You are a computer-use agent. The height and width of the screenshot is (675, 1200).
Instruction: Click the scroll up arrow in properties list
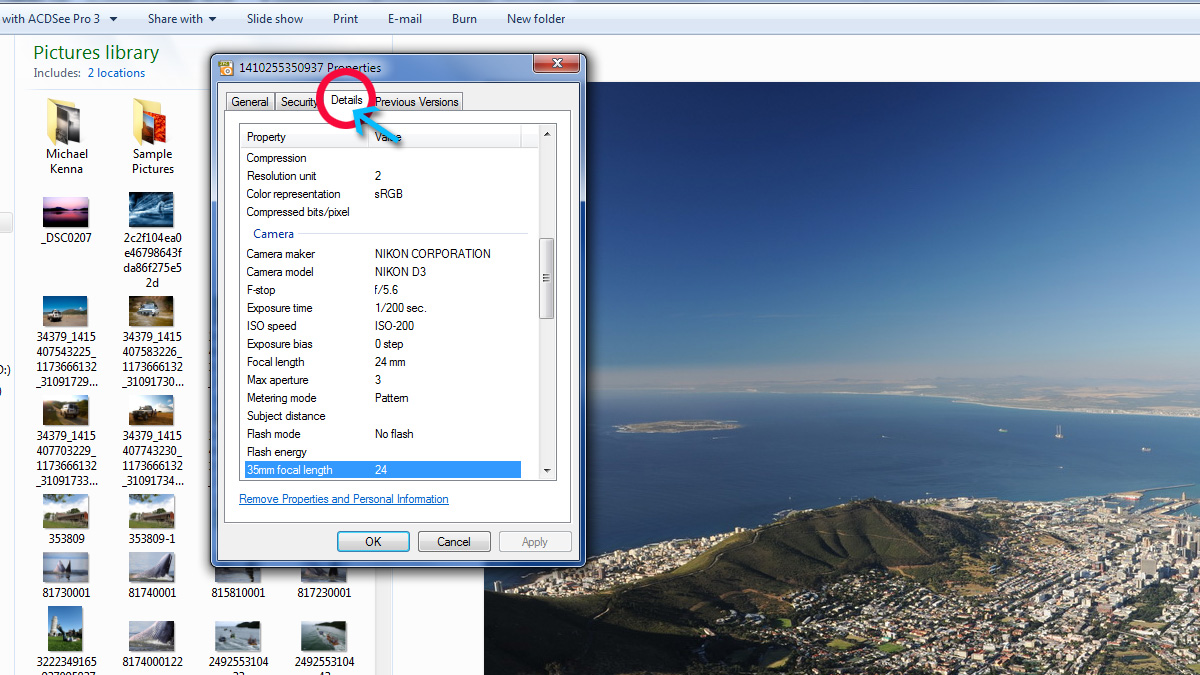tap(546, 133)
